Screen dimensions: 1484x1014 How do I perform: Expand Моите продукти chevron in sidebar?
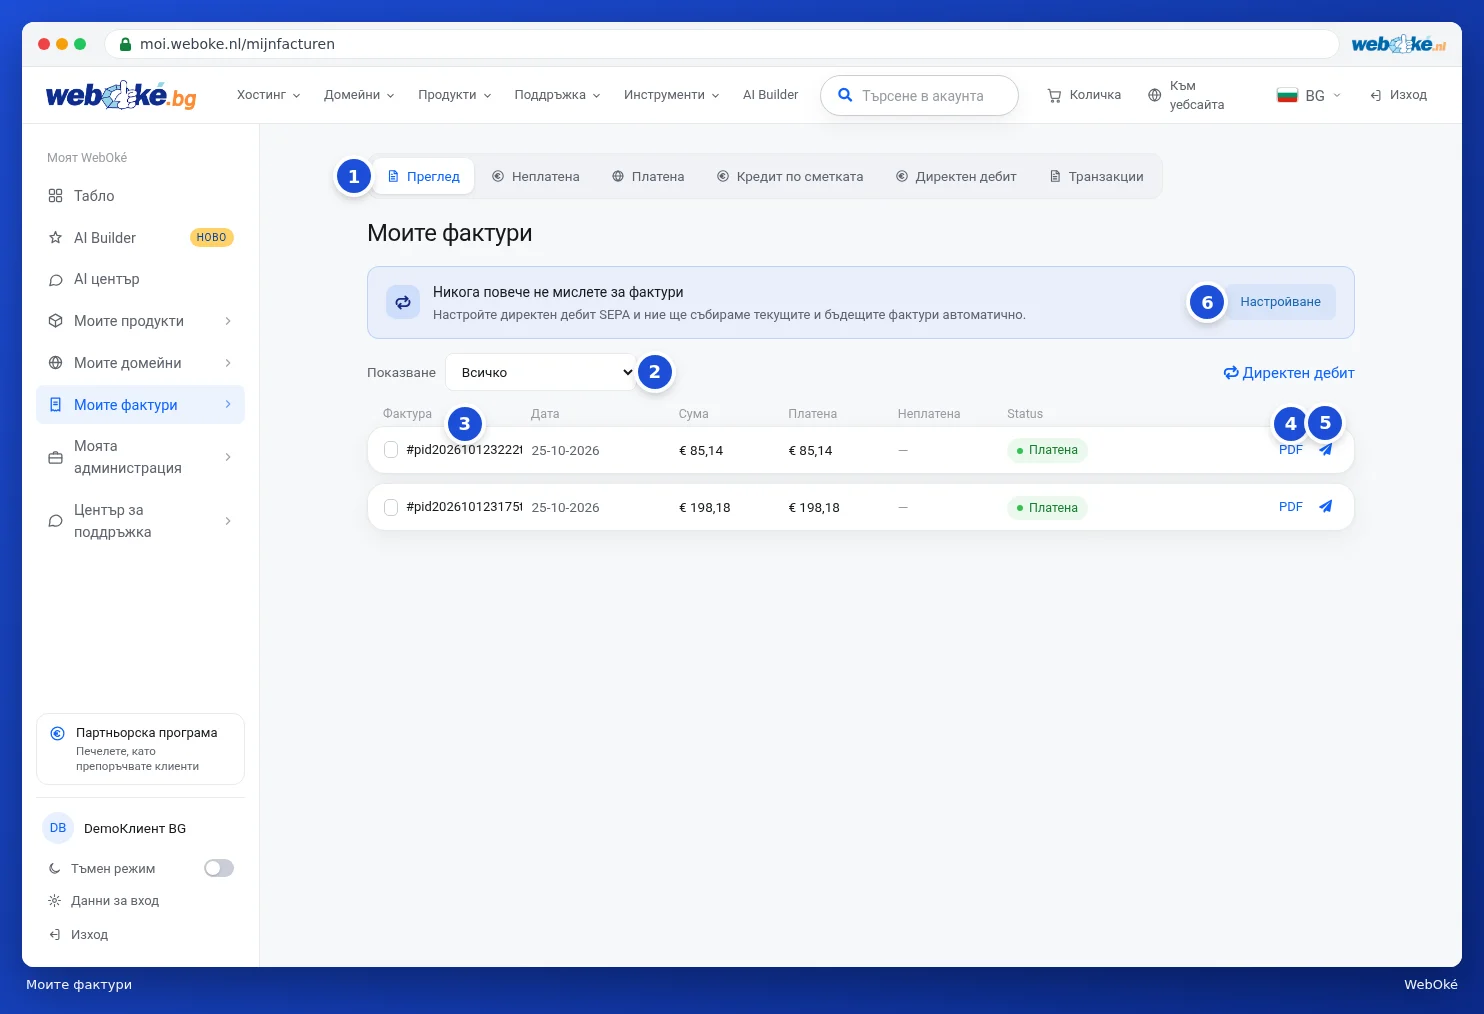pos(228,321)
